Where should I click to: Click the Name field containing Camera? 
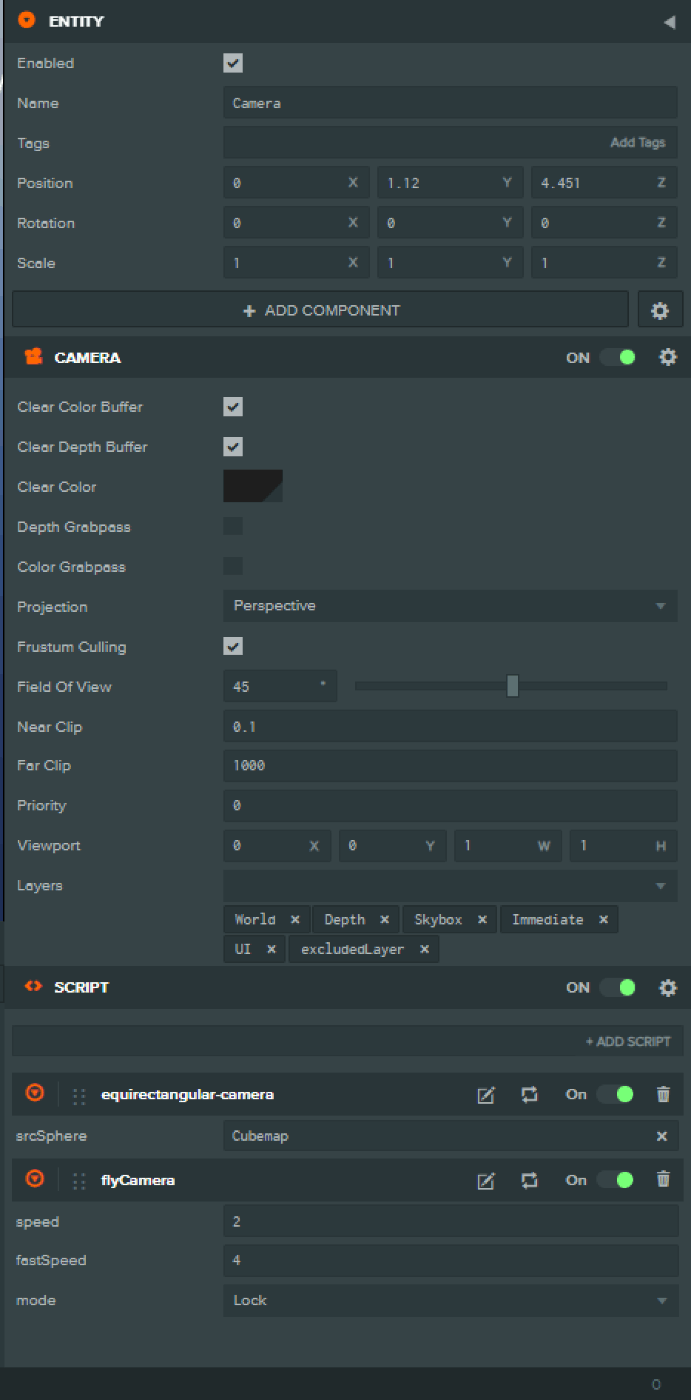click(450, 103)
